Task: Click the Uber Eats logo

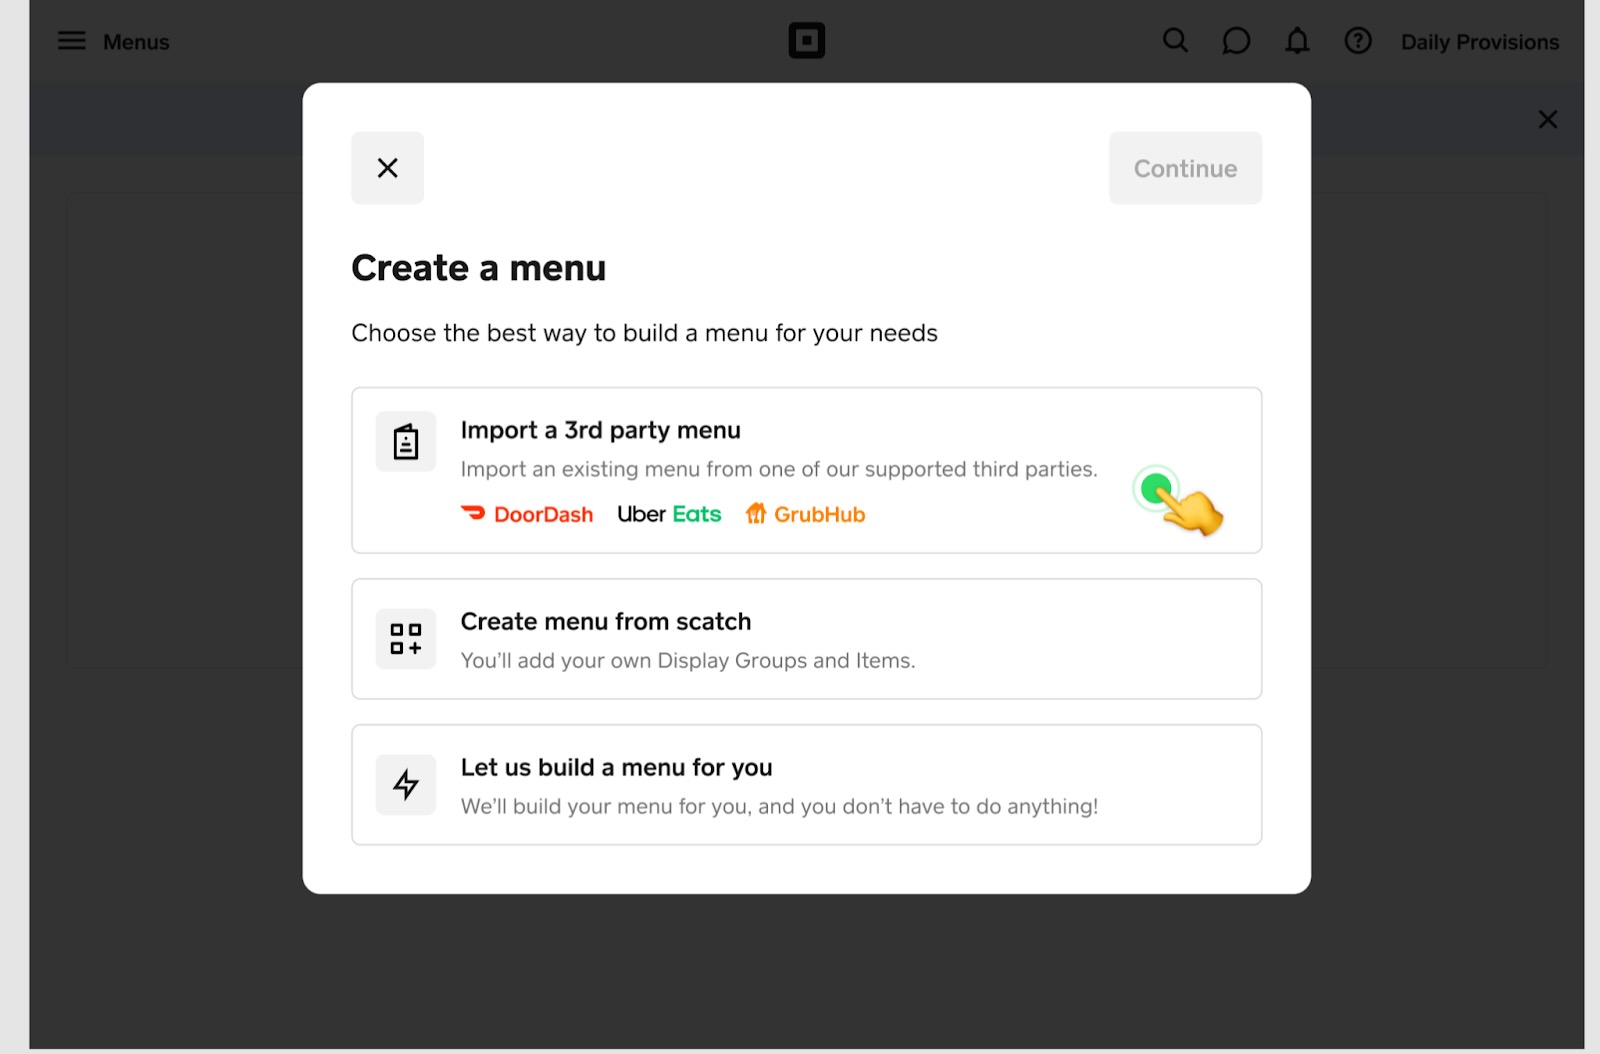Action: click(x=669, y=514)
